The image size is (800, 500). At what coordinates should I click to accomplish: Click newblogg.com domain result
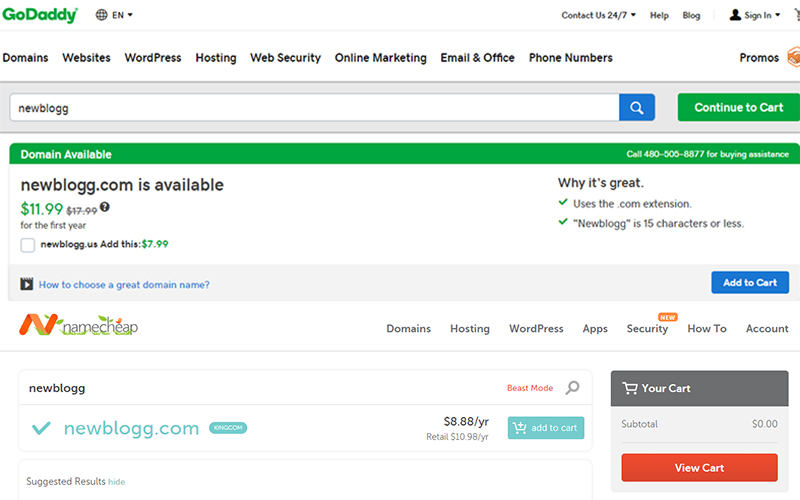tap(131, 428)
